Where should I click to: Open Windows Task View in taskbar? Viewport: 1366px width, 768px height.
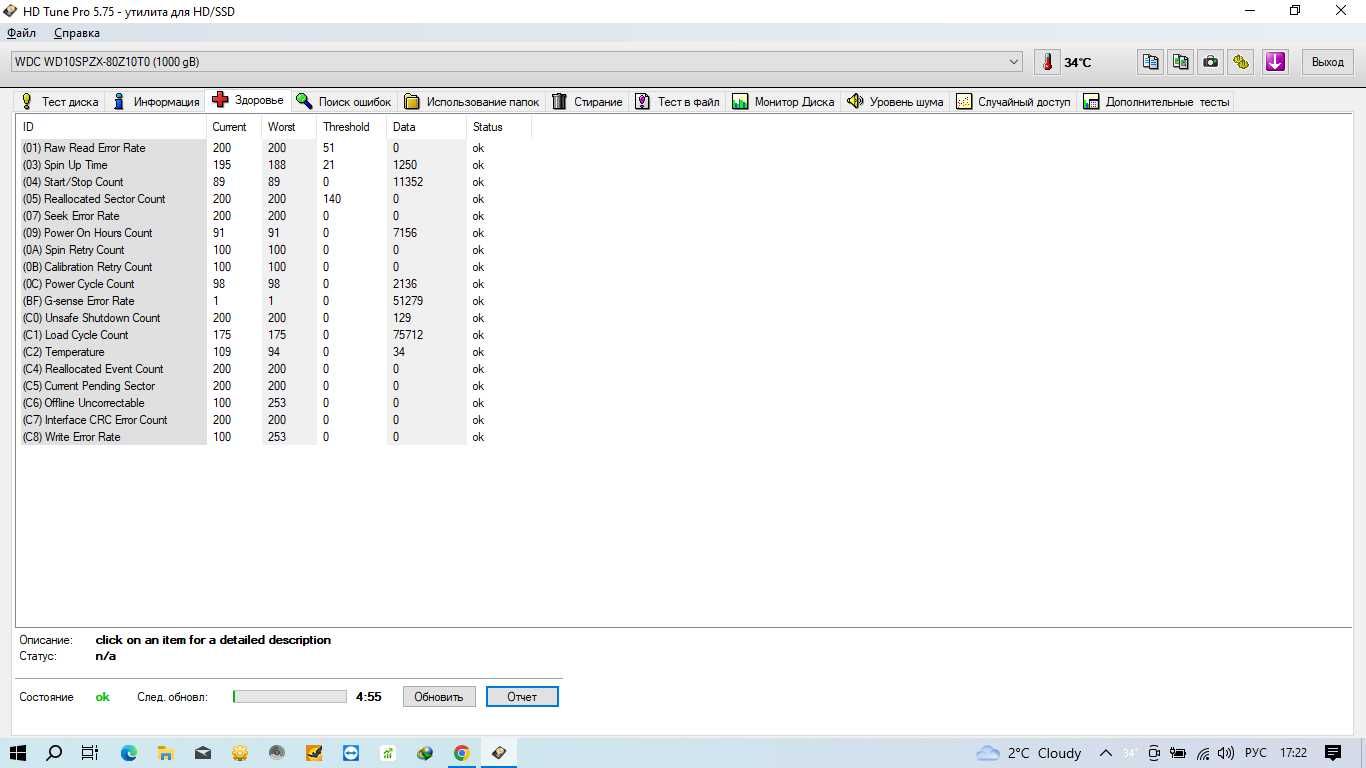[89, 753]
